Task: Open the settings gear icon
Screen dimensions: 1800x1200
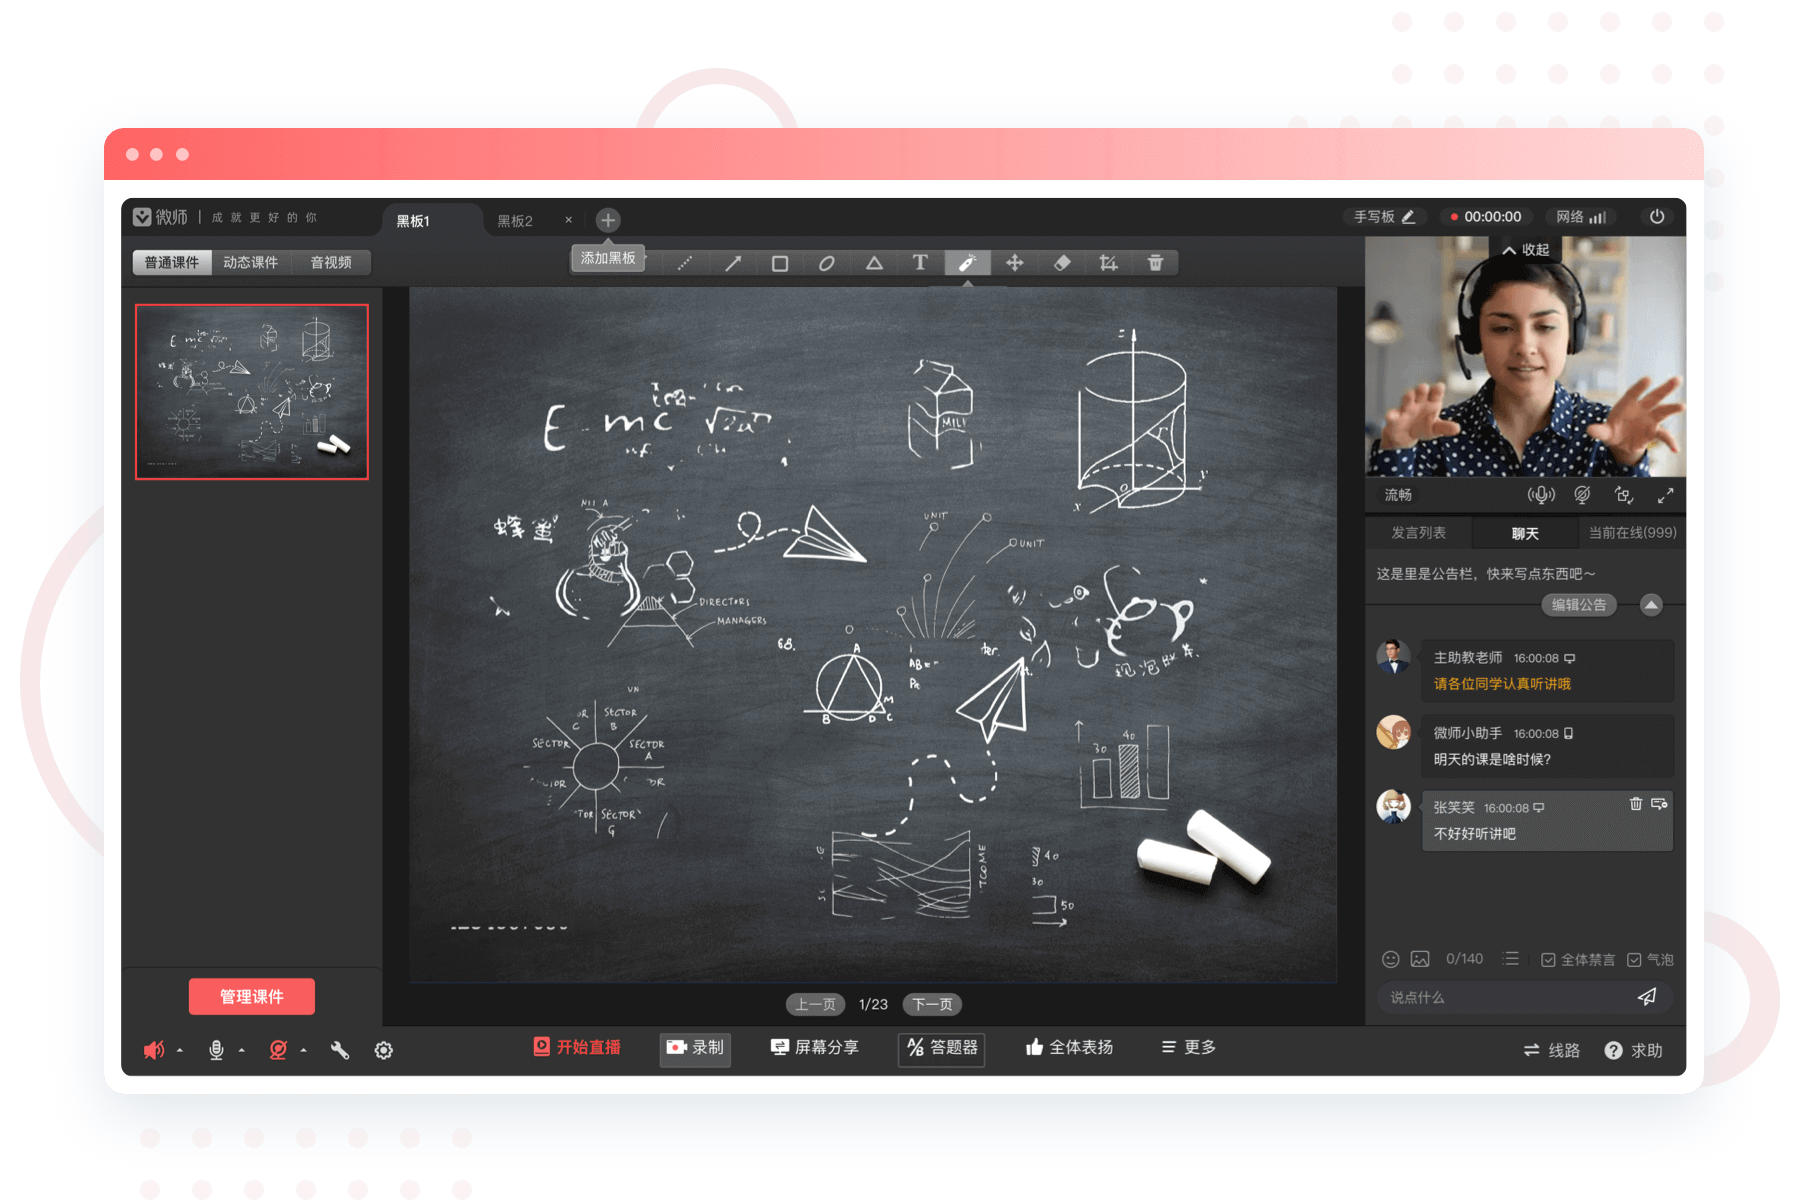Action: click(384, 1050)
